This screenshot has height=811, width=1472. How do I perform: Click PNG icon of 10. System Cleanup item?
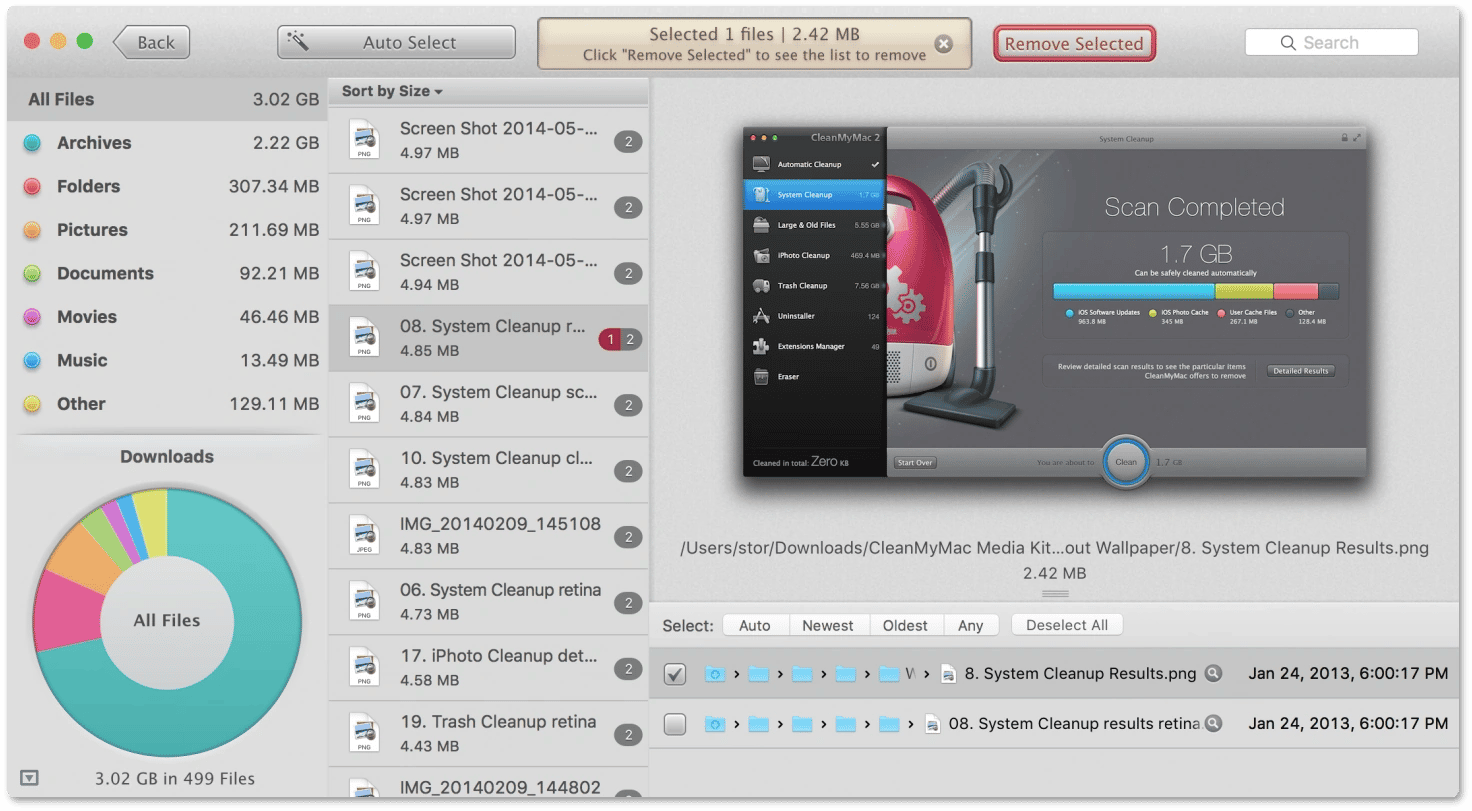364,470
